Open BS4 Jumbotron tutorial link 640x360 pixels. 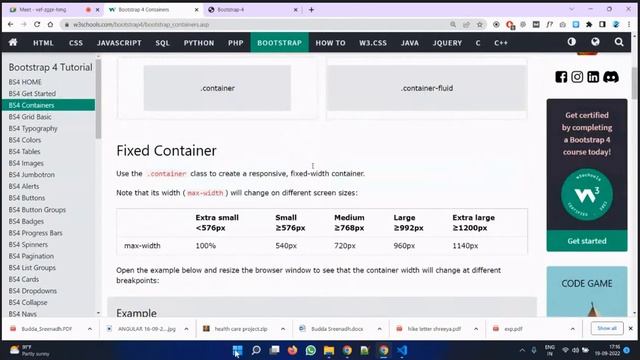coord(32,175)
